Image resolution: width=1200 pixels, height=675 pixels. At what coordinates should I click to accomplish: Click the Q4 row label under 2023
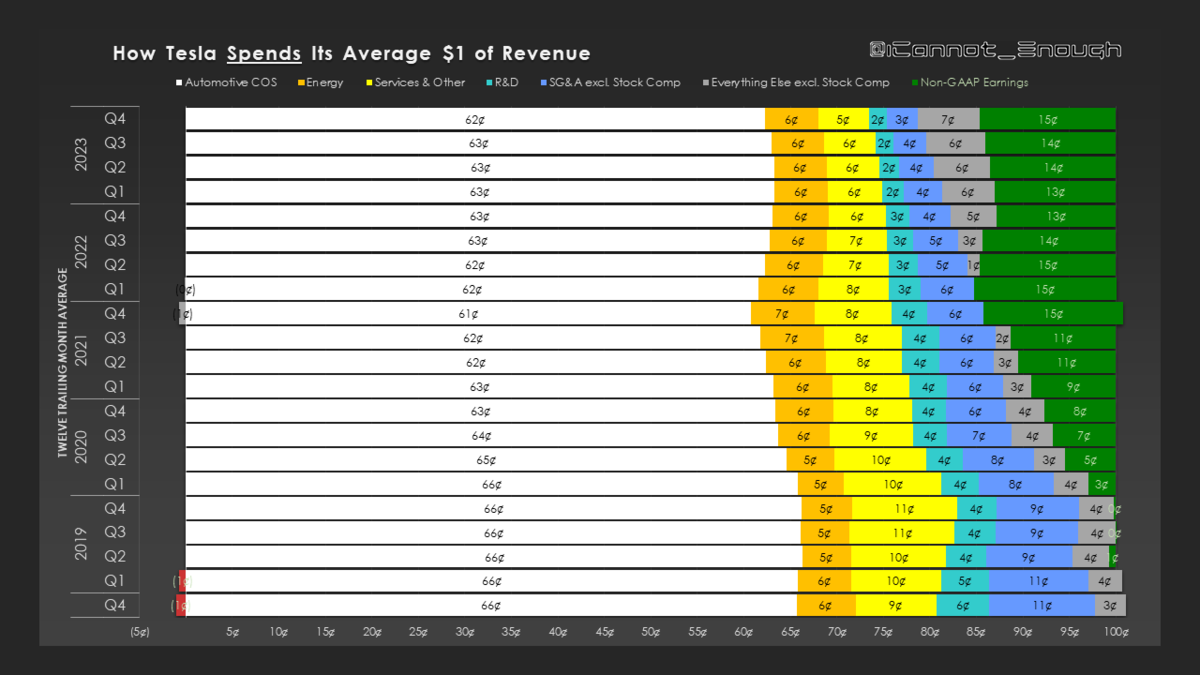point(115,119)
